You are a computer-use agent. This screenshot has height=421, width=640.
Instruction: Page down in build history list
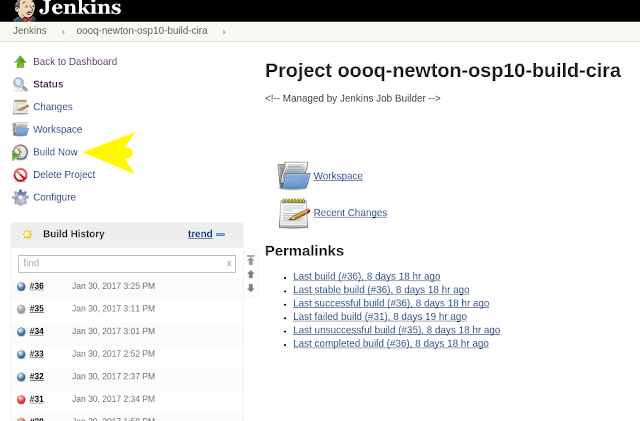click(x=251, y=288)
